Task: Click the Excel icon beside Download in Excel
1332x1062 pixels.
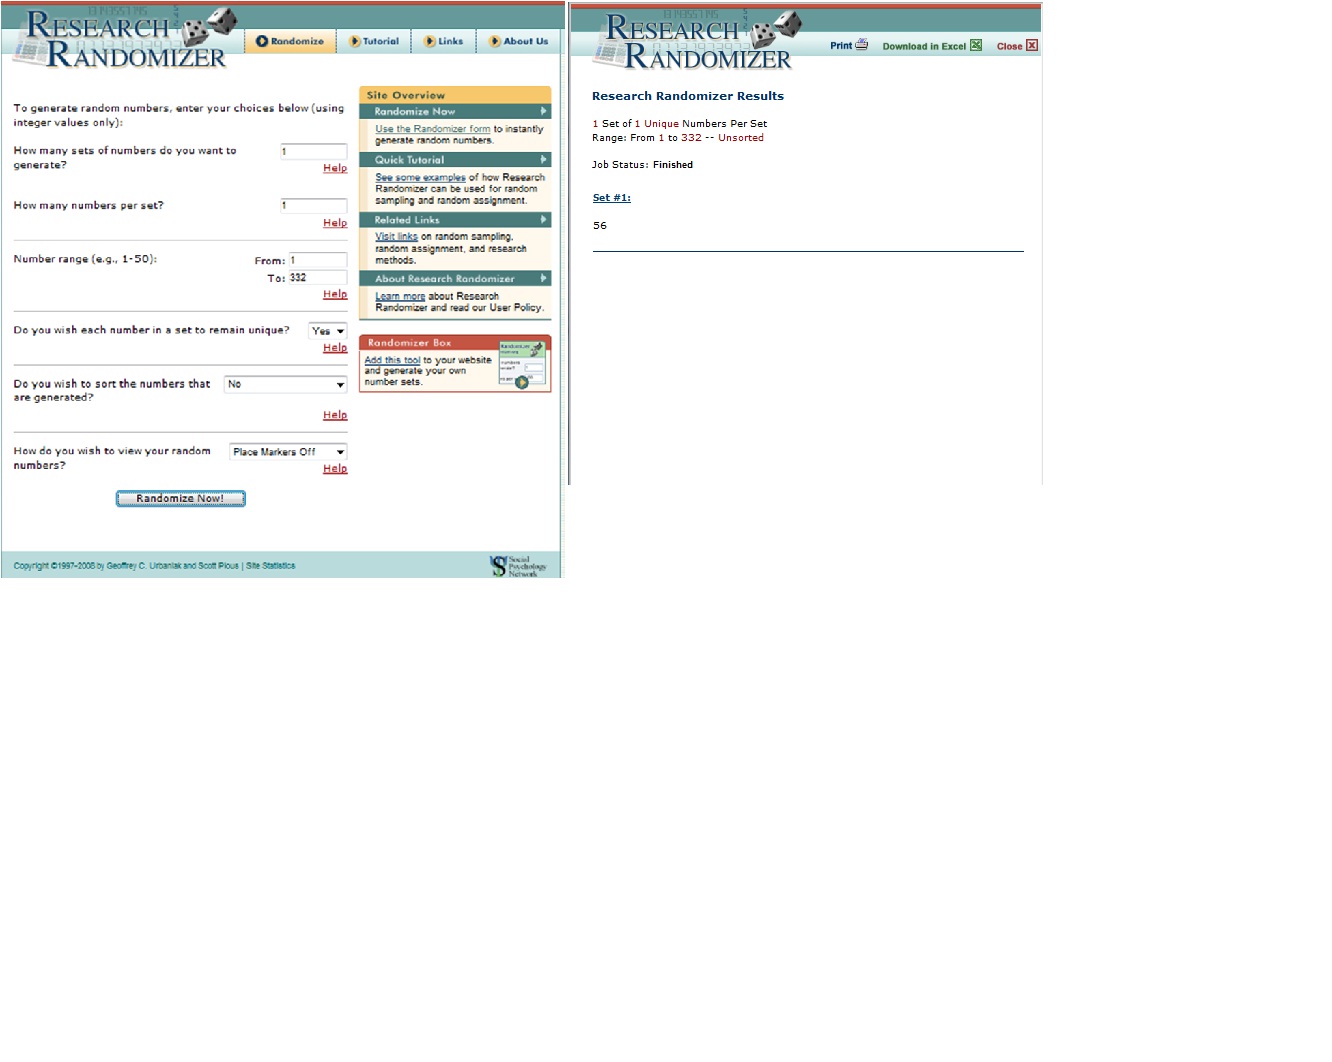Action: point(976,45)
